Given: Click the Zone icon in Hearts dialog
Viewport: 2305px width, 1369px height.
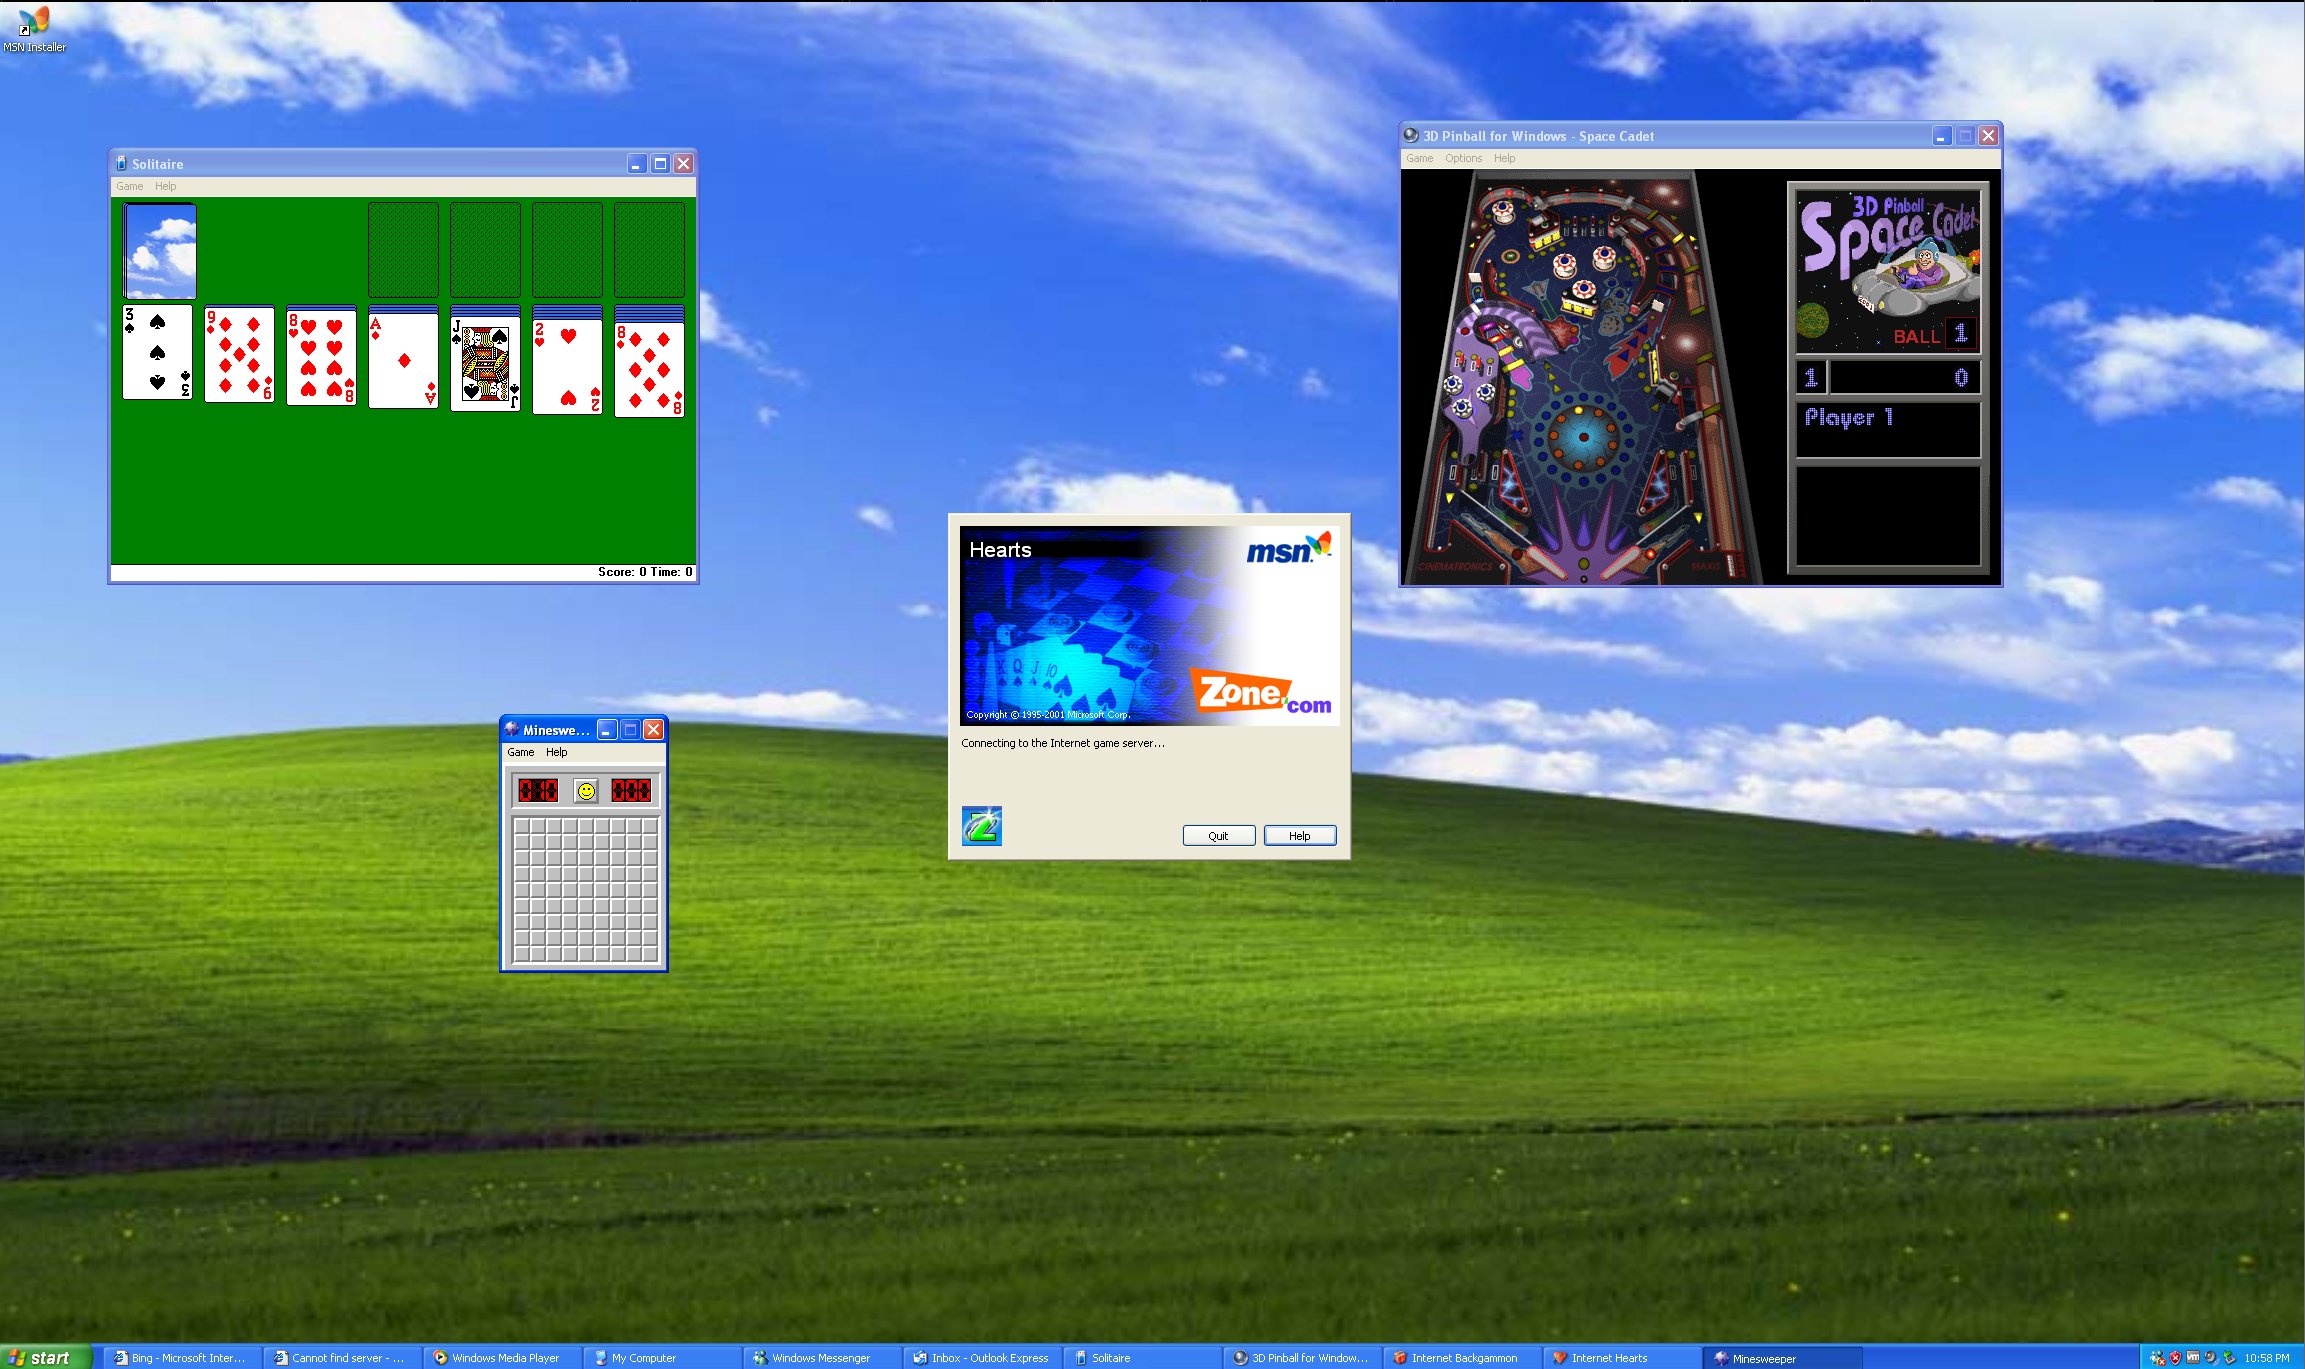Looking at the screenshot, I should [x=981, y=826].
